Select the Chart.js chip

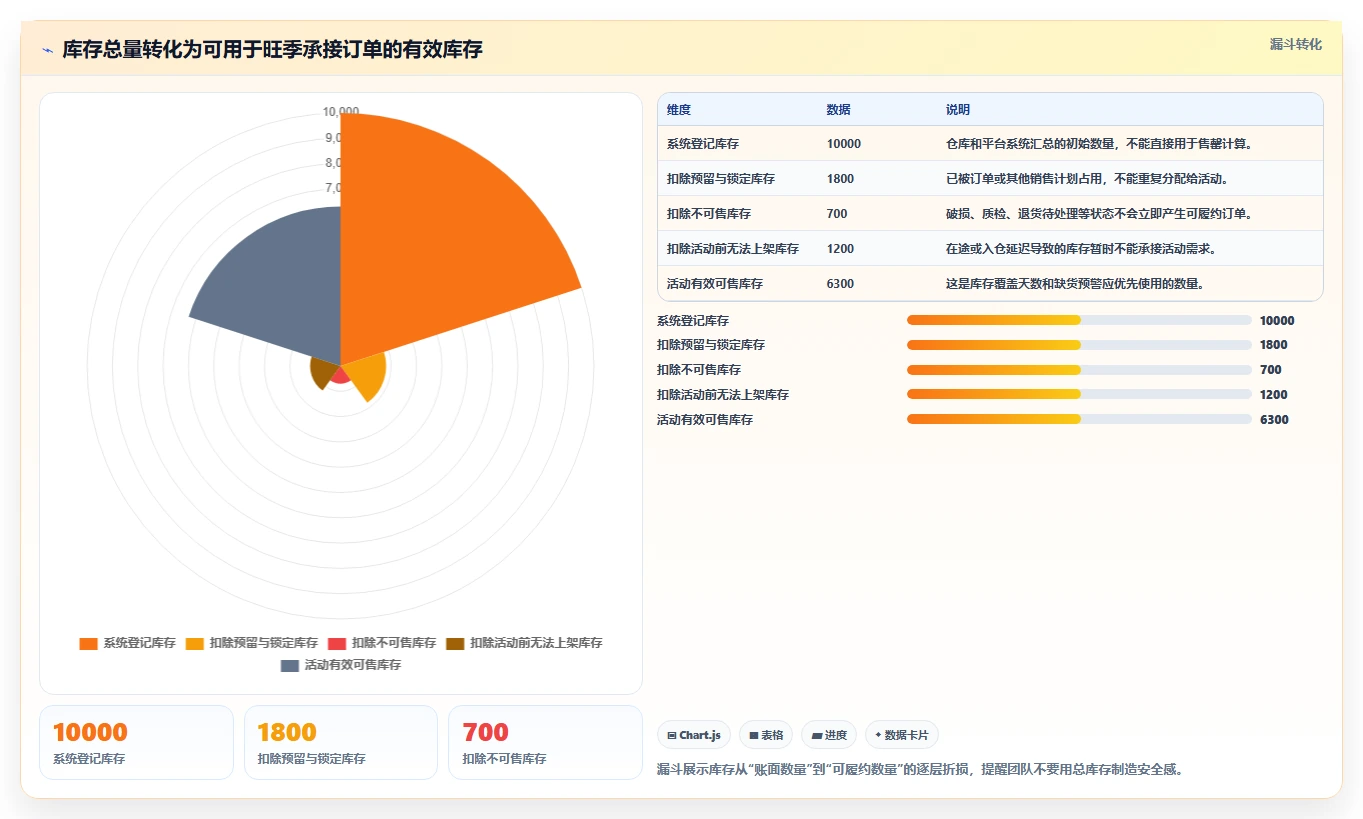click(694, 735)
